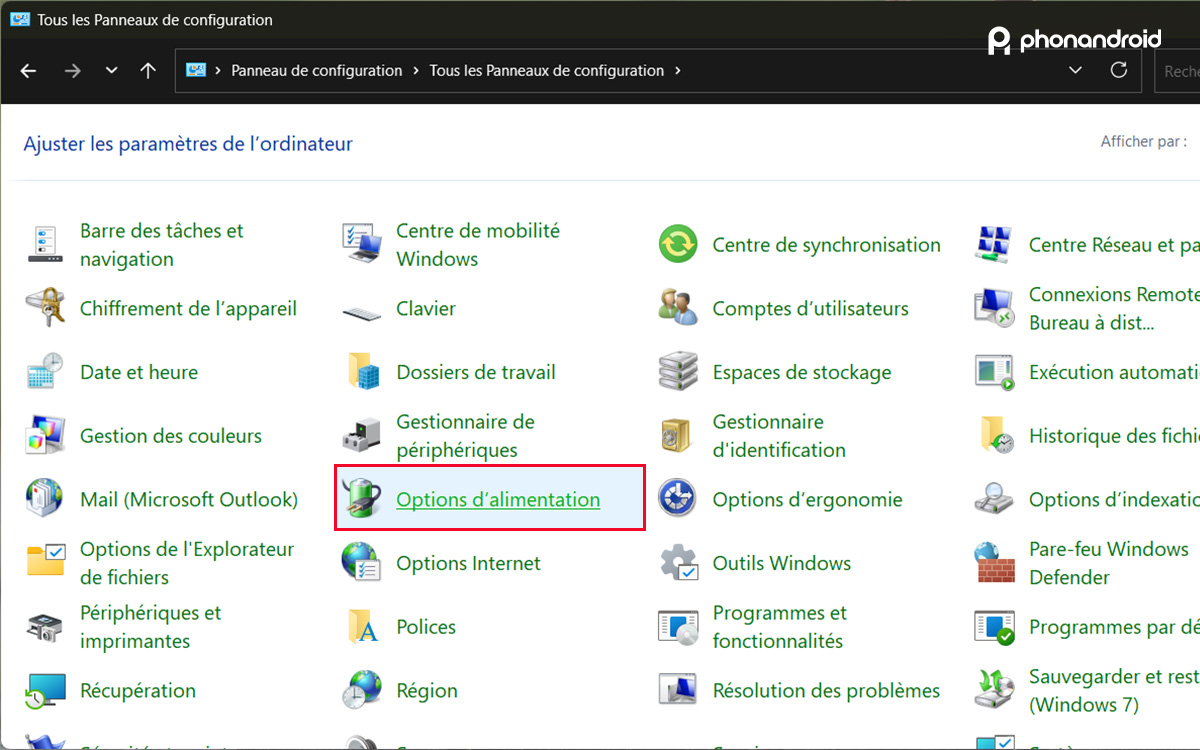The height and width of the screenshot is (750, 1200).
Task: Open the Comptes d'utilisateurs people icon
Action: pos(678,308)
